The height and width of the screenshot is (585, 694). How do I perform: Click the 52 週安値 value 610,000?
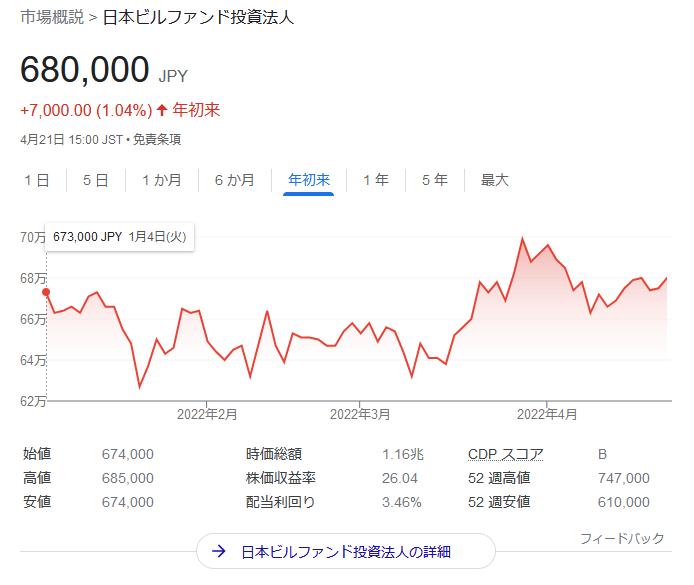point(624,502)
